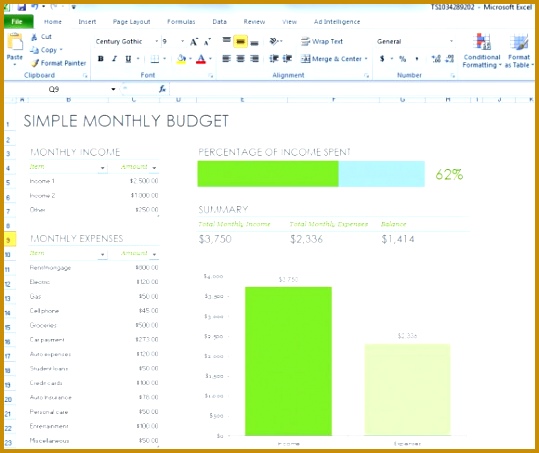Switch to the Page Layout tab
The width and height of the screenshot is (539, 453).
tap(131, 22)
